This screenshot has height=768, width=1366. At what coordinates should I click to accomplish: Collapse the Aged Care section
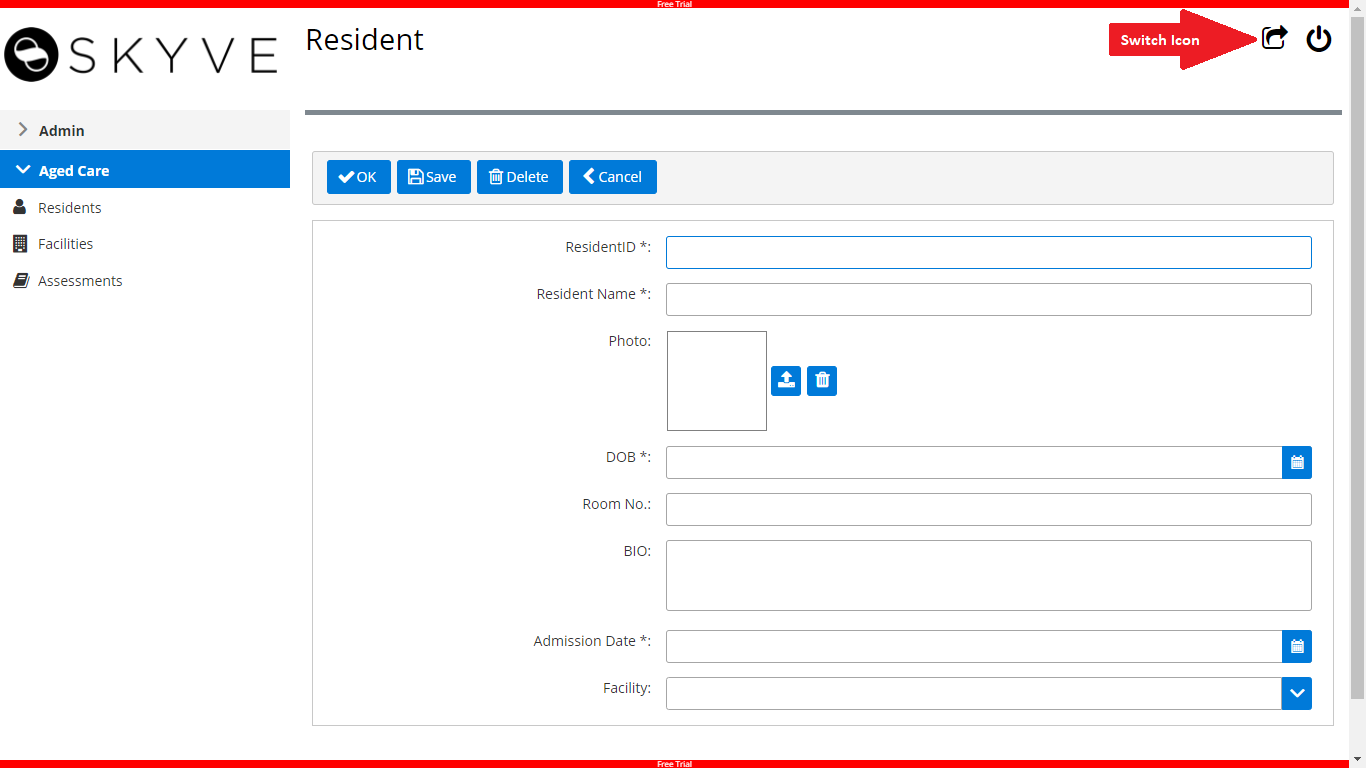pos(145,170)
